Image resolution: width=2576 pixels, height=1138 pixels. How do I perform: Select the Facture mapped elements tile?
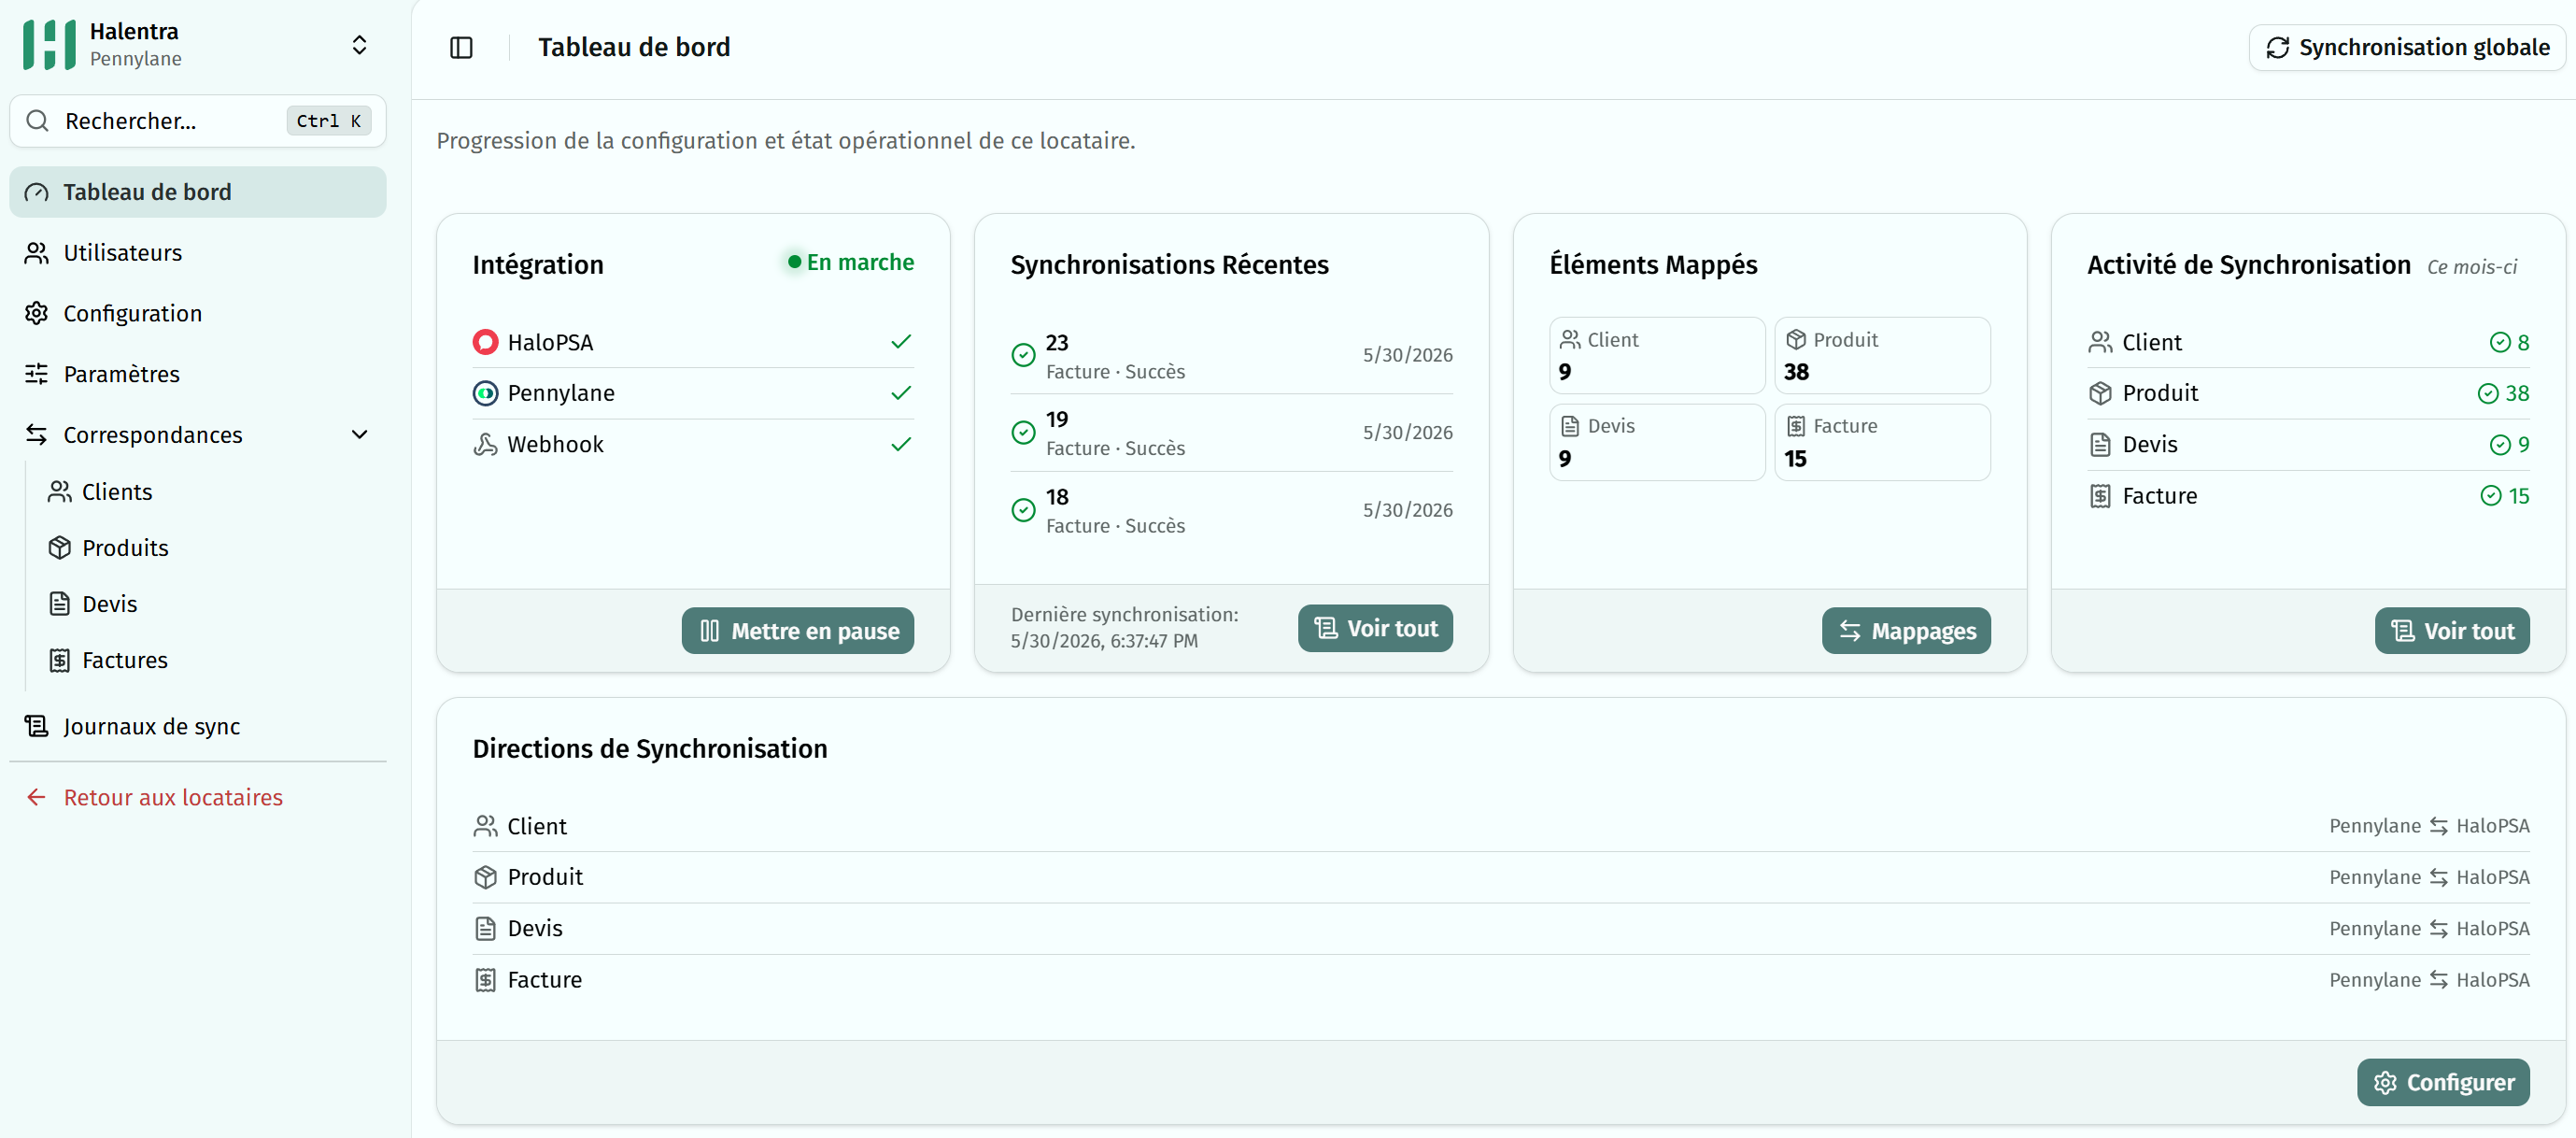[1882, 442]
